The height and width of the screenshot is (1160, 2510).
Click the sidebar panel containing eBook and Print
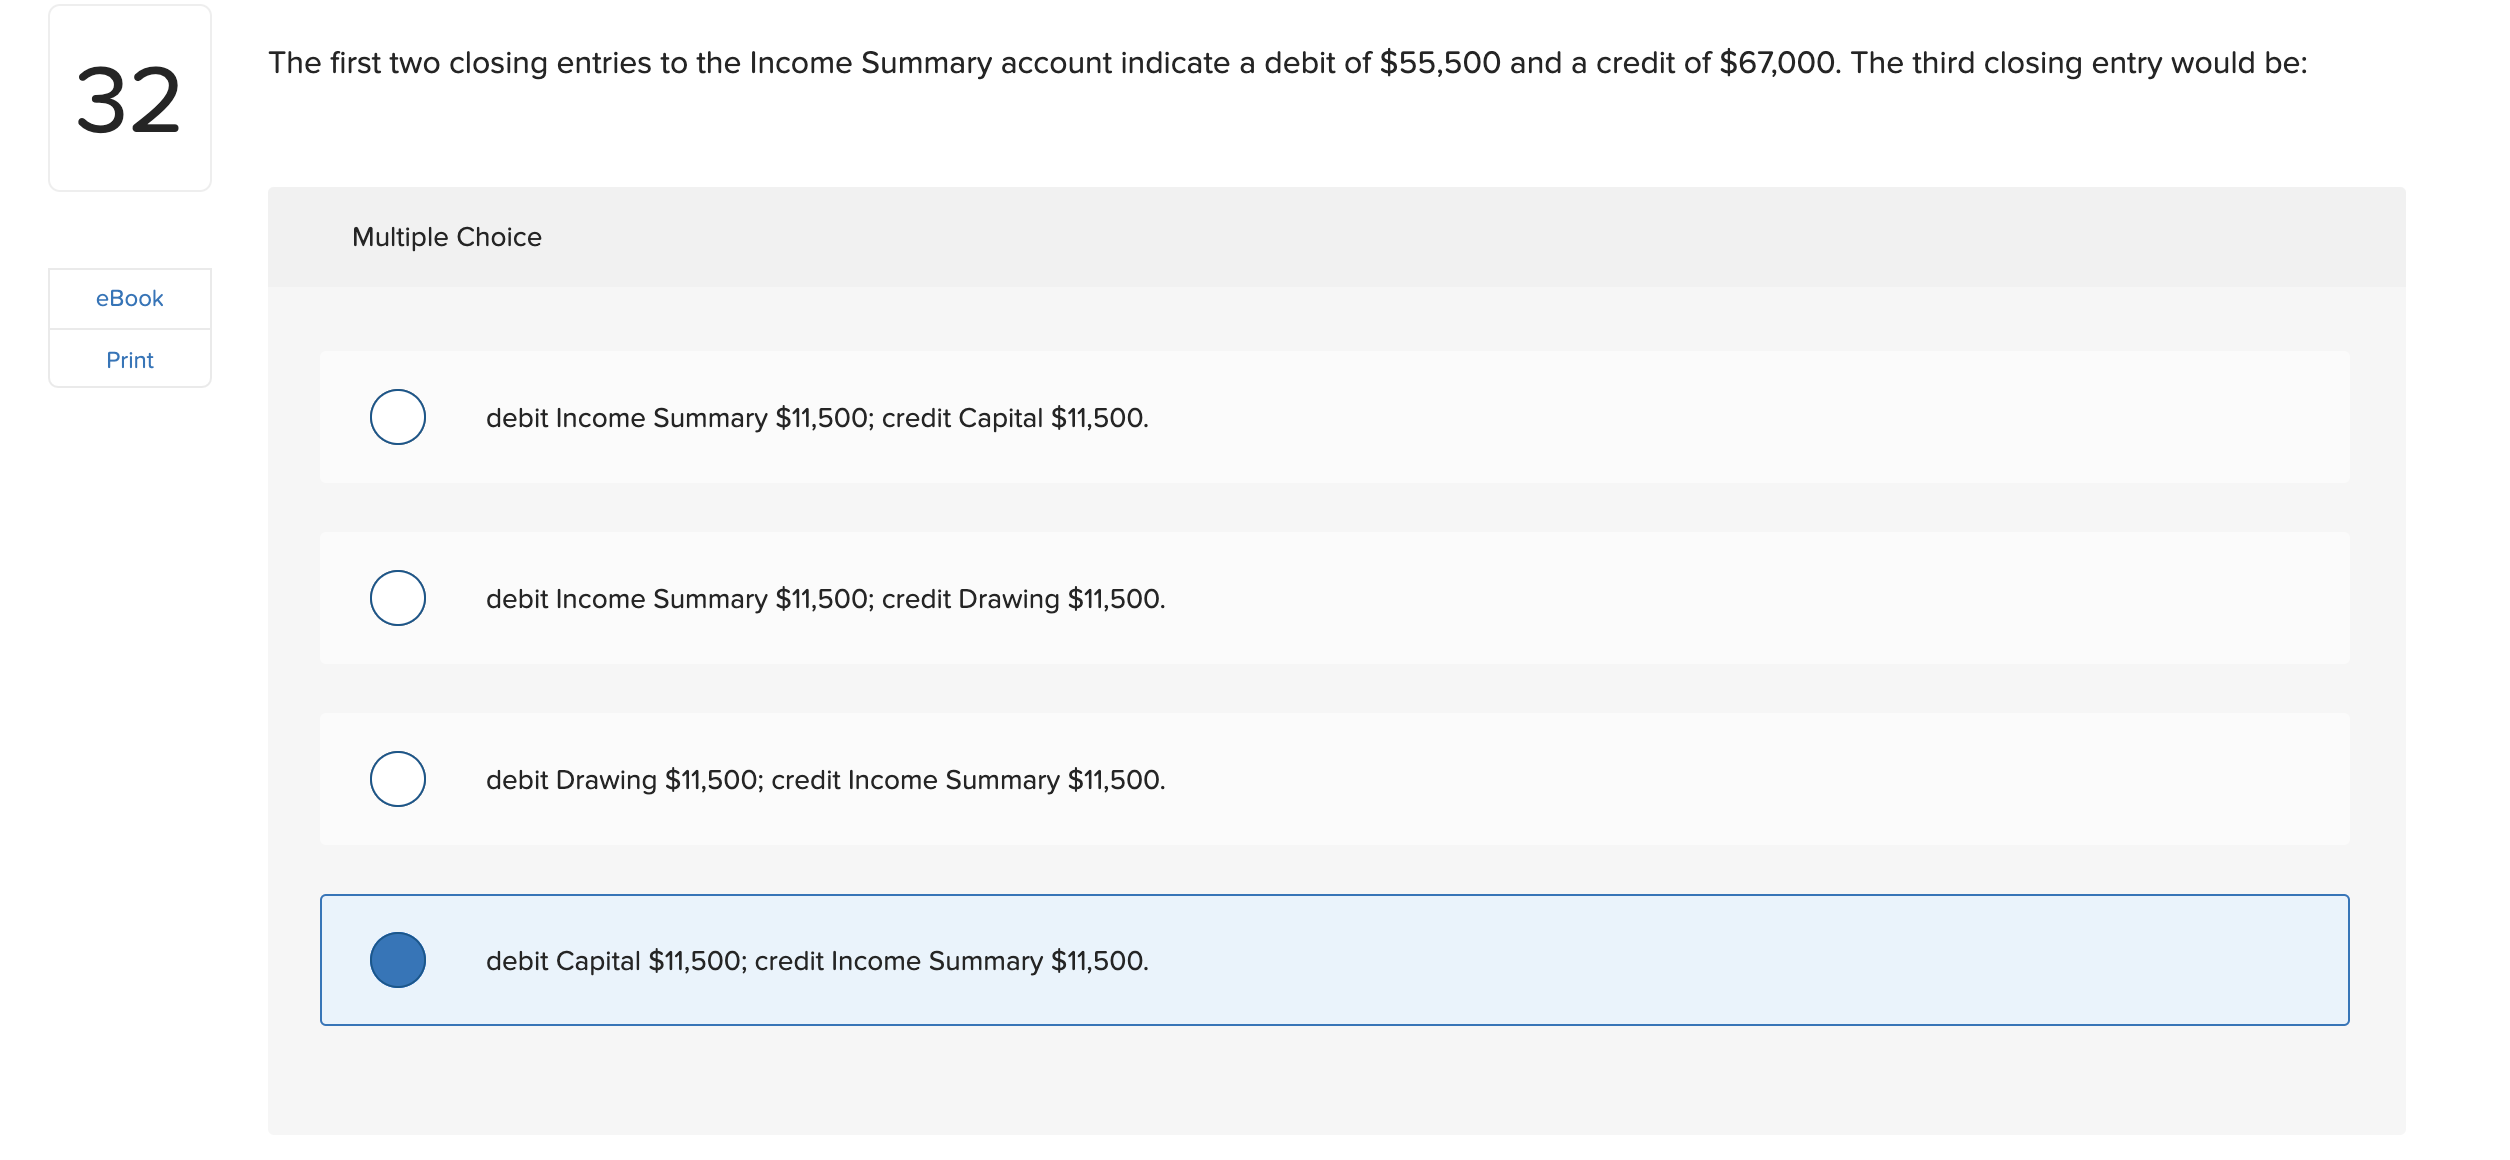tap(129, 328)
